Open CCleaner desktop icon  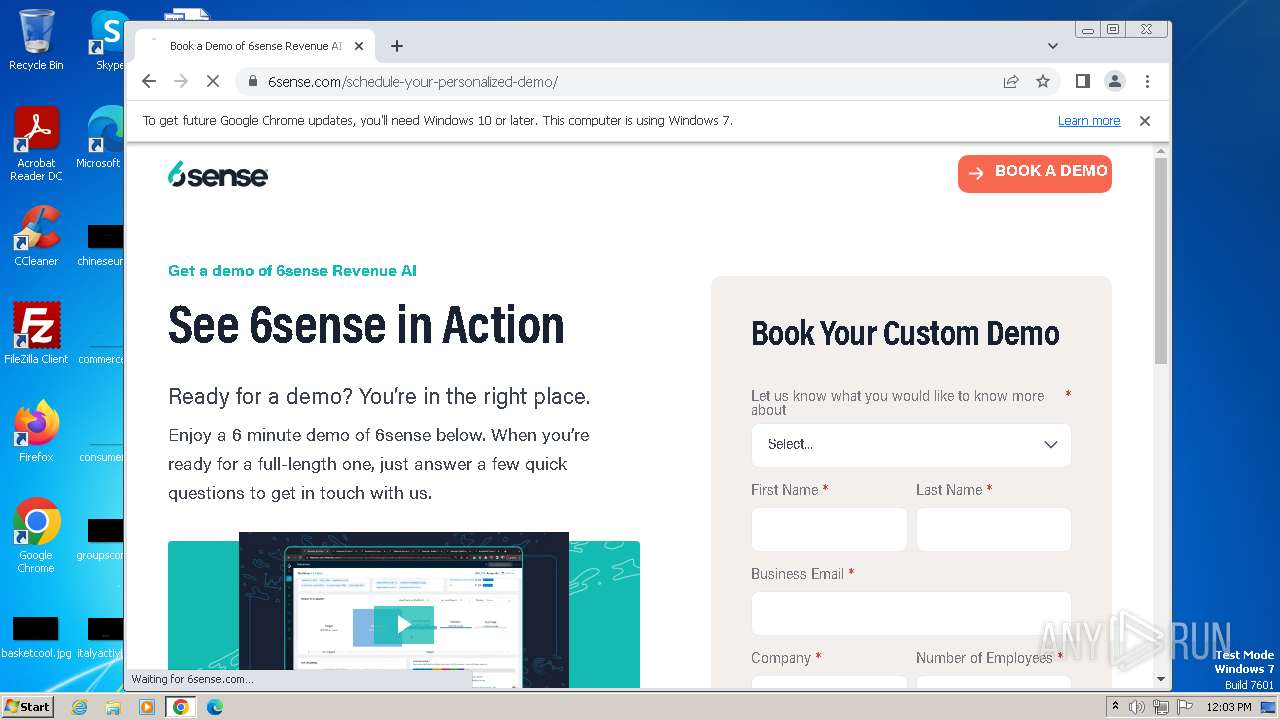36,236
